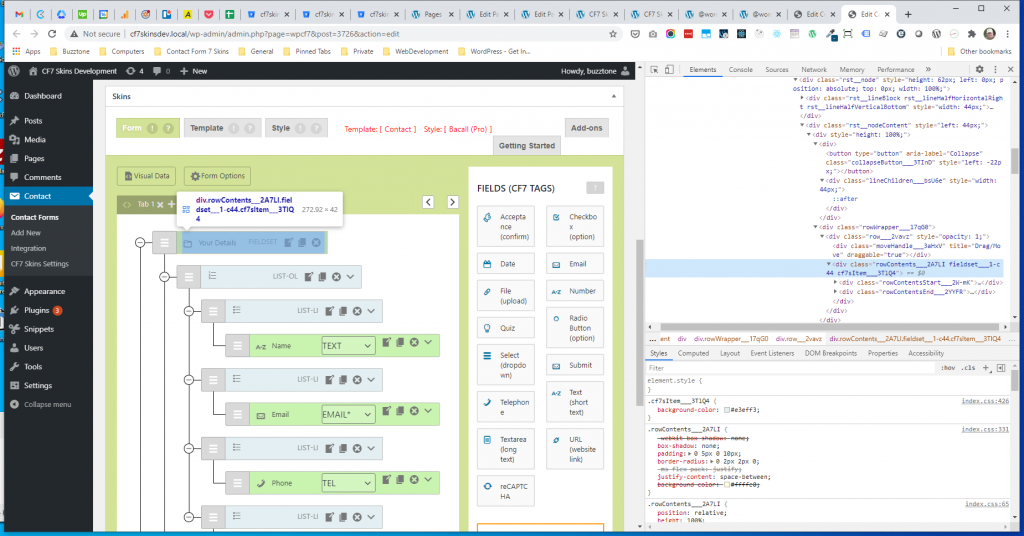
Task: Click the edit icon on Name row
Action: 384,344
